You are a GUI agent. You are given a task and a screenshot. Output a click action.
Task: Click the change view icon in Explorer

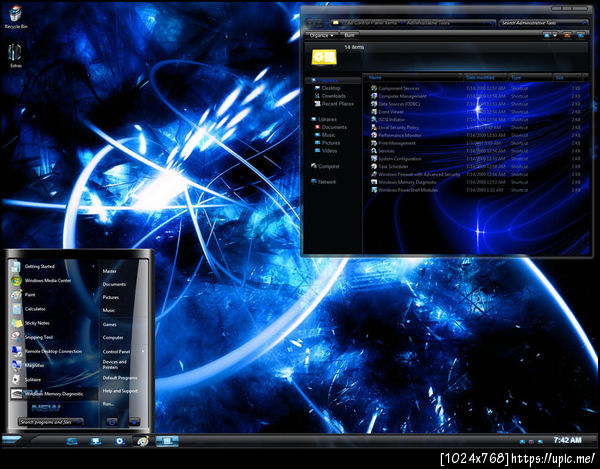tap(547, 35)
